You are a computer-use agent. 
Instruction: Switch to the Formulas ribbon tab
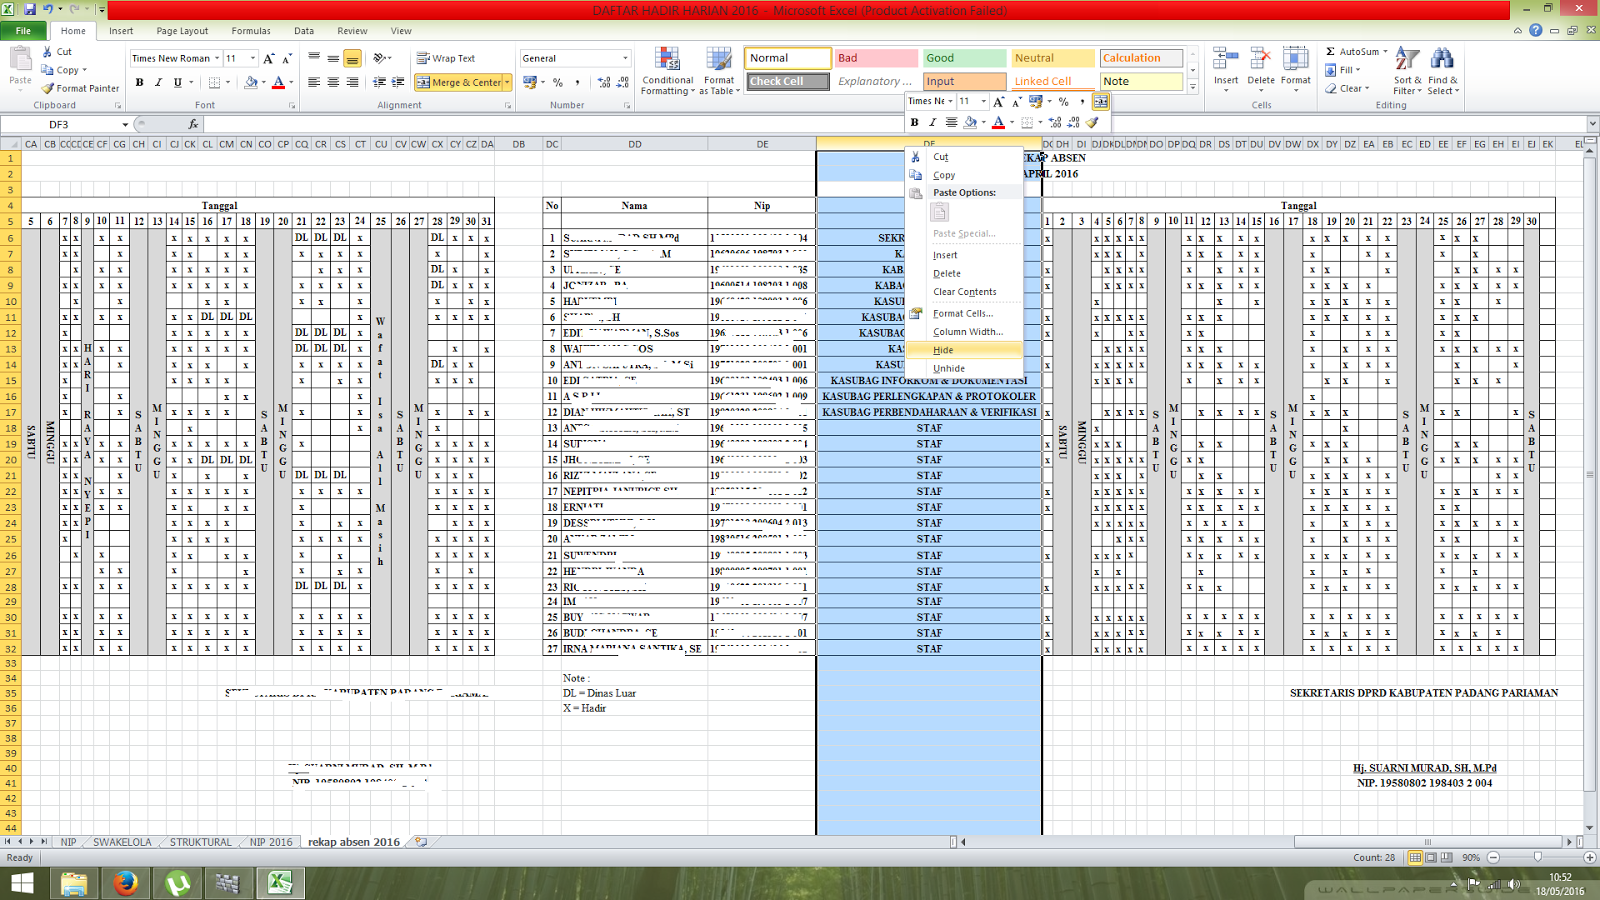(x=251, y=30)
